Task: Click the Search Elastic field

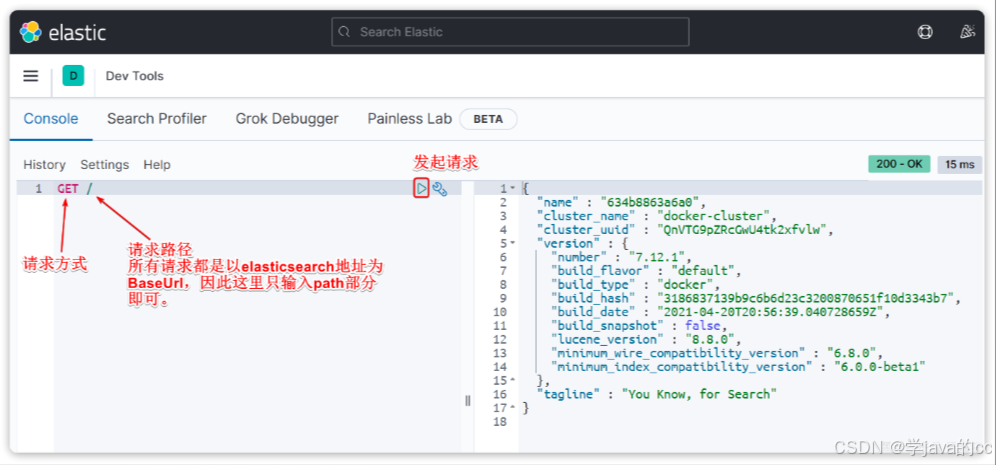Action: point(510,32)
